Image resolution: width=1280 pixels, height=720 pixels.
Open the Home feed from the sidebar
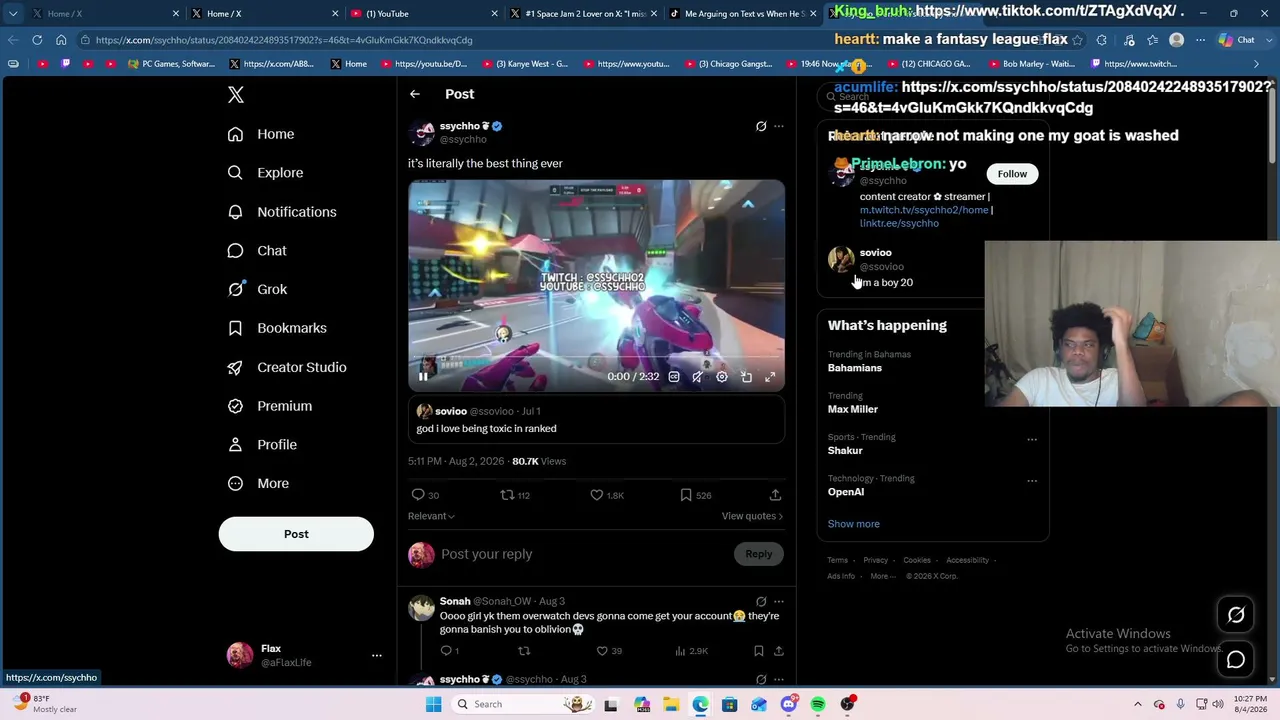261,134
